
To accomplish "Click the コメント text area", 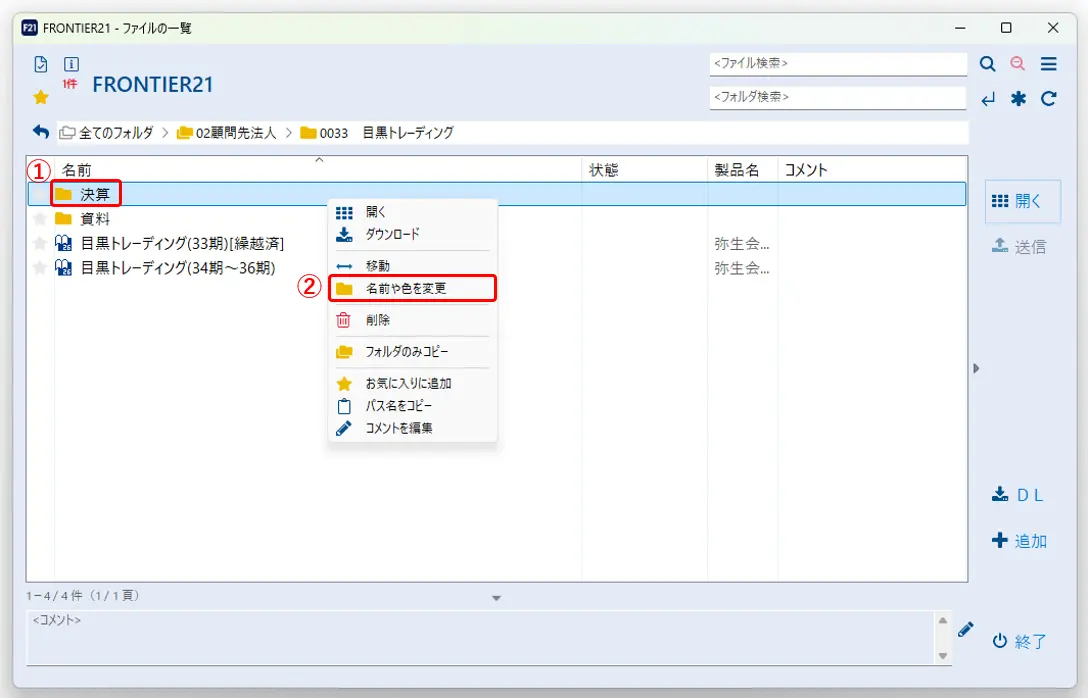I will point(480,637).
